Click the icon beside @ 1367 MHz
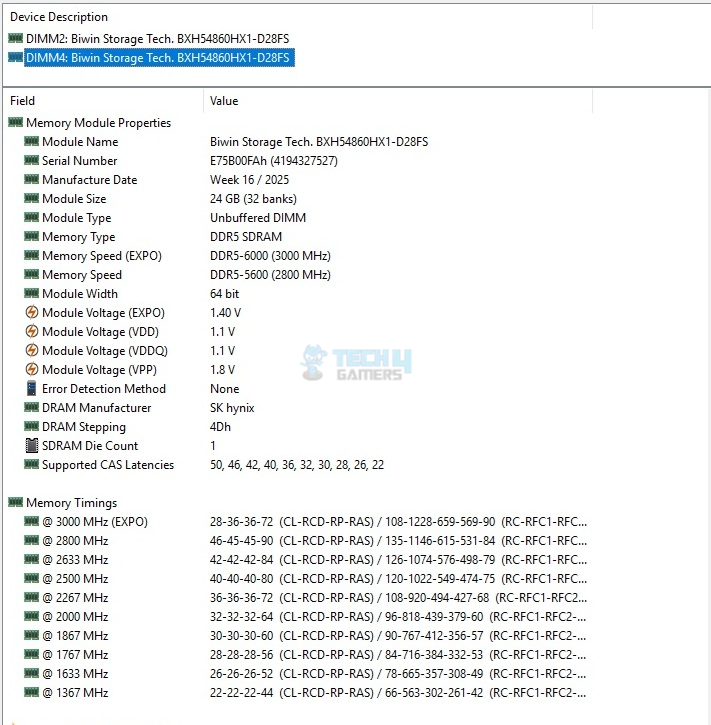The image size is (711, 725). coord(31,692)
